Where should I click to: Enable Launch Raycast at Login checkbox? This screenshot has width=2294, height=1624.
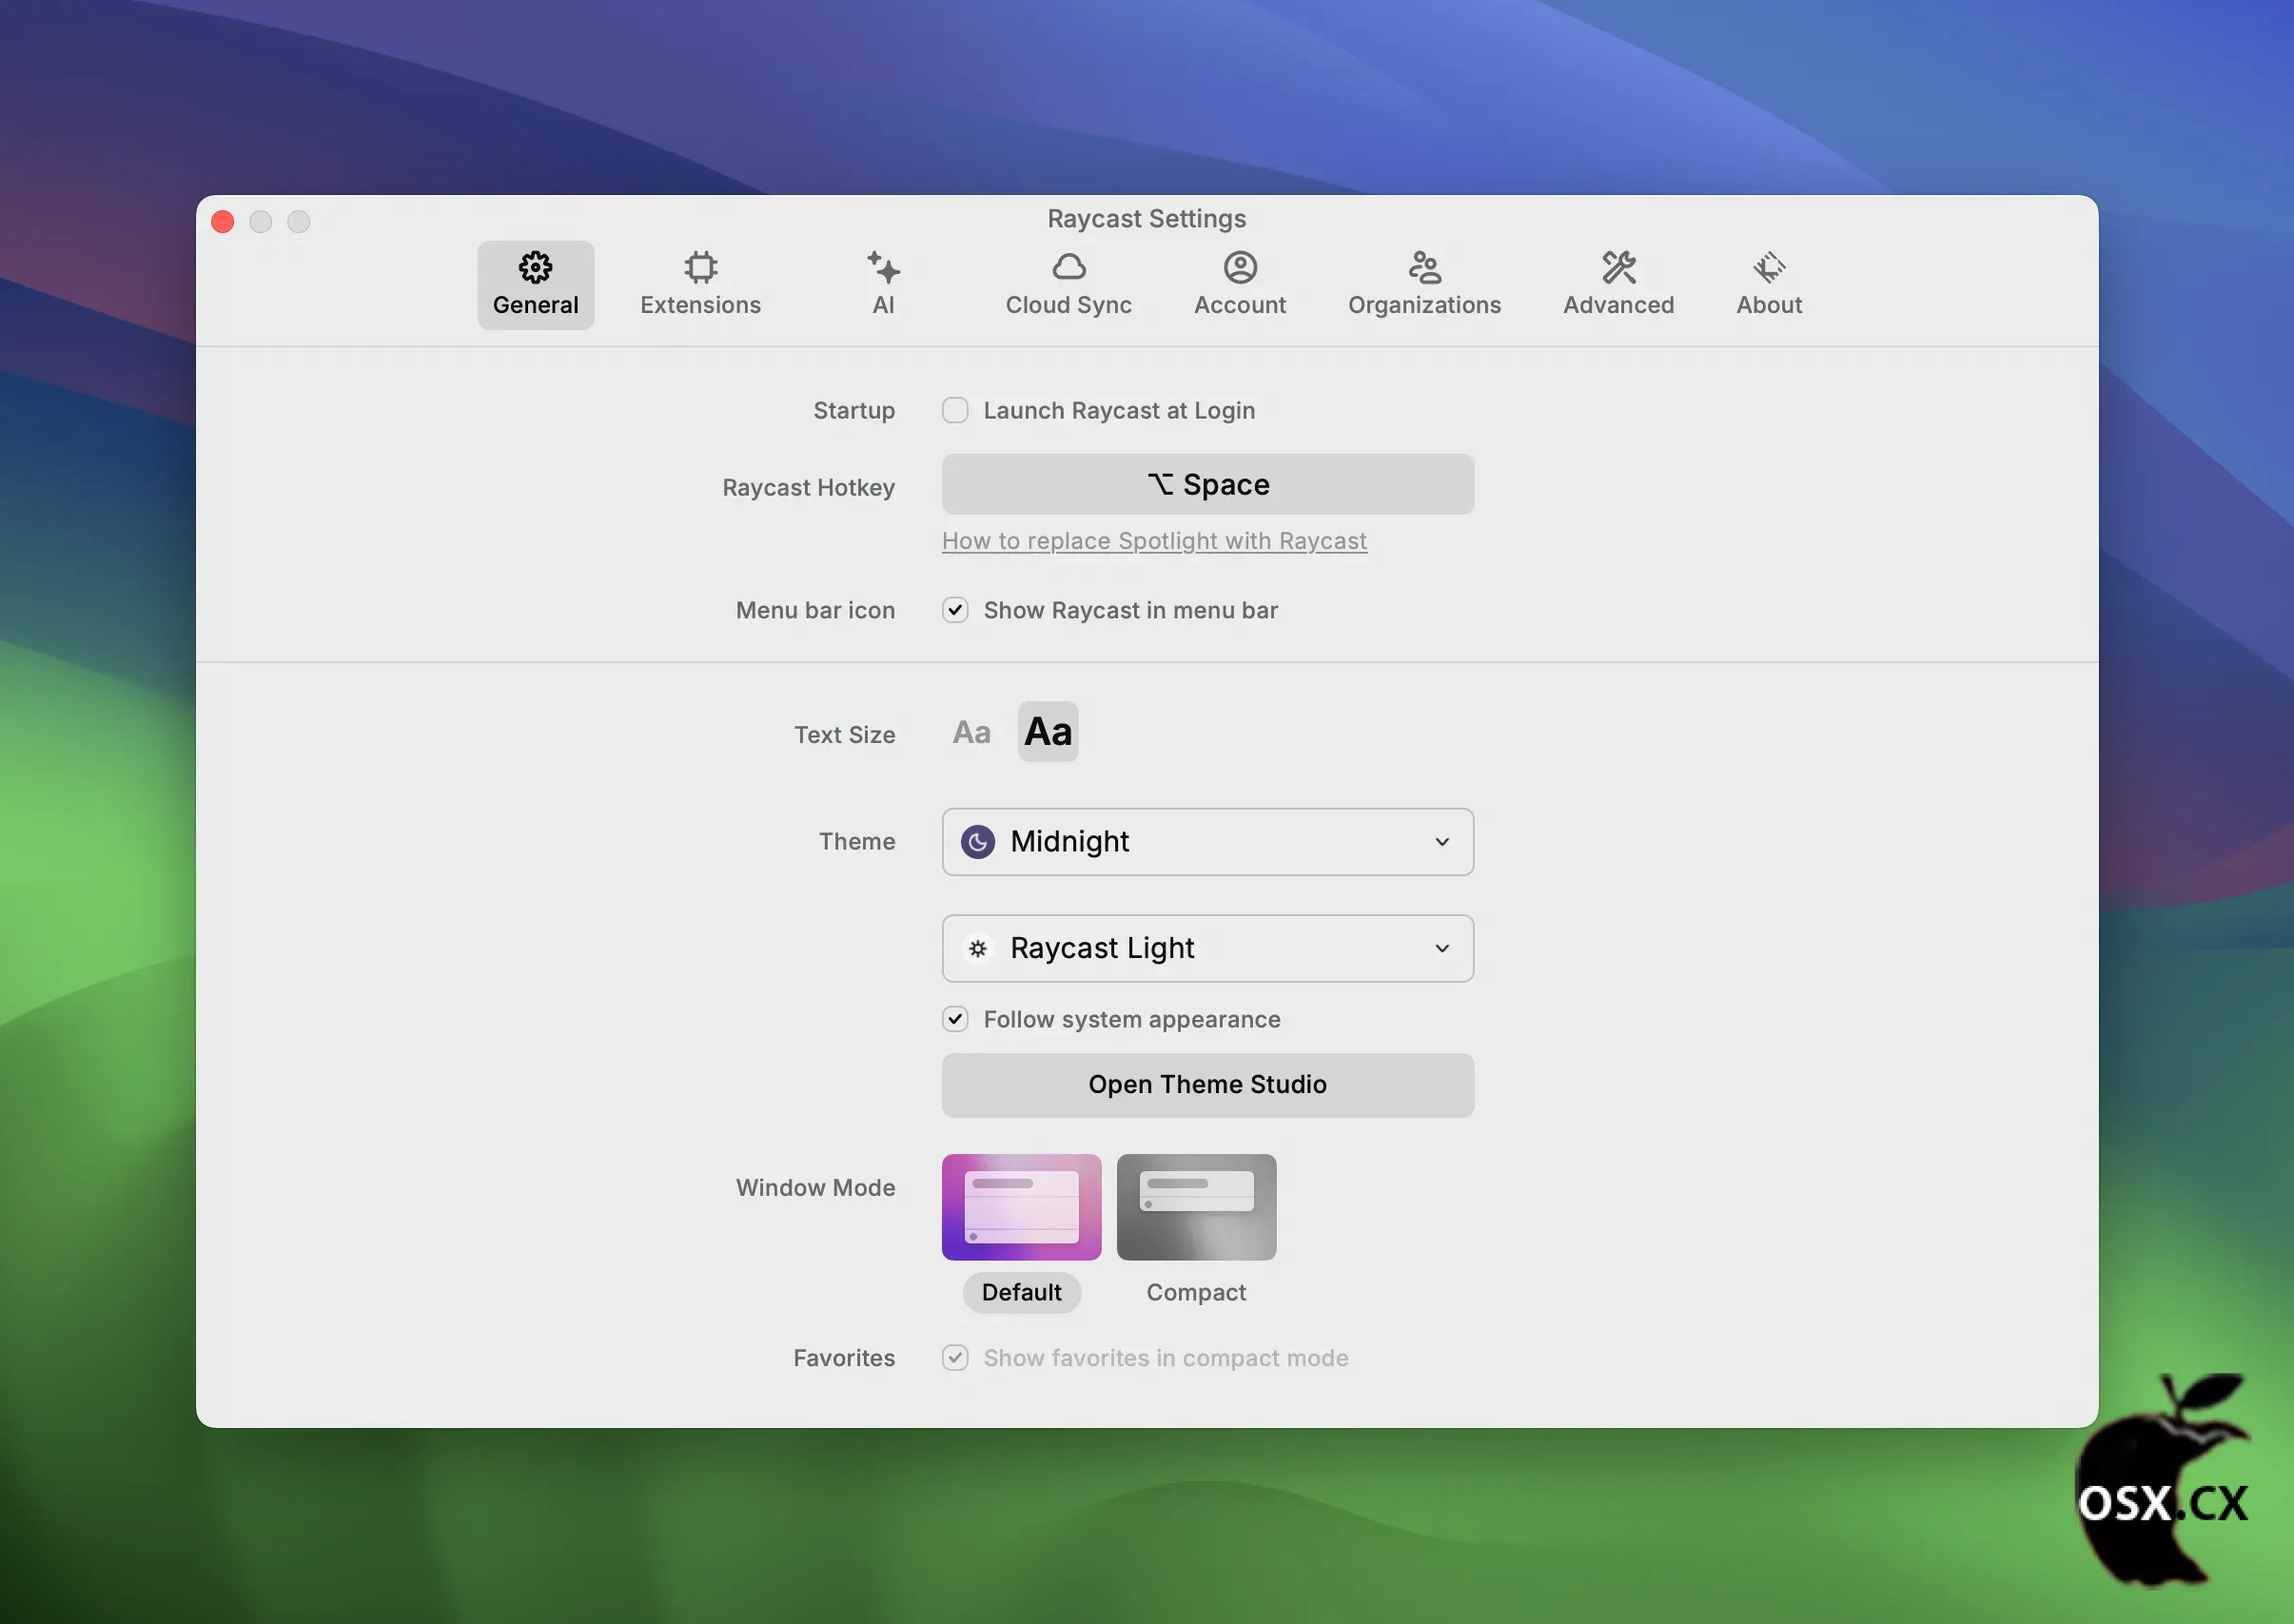point(955,410)
